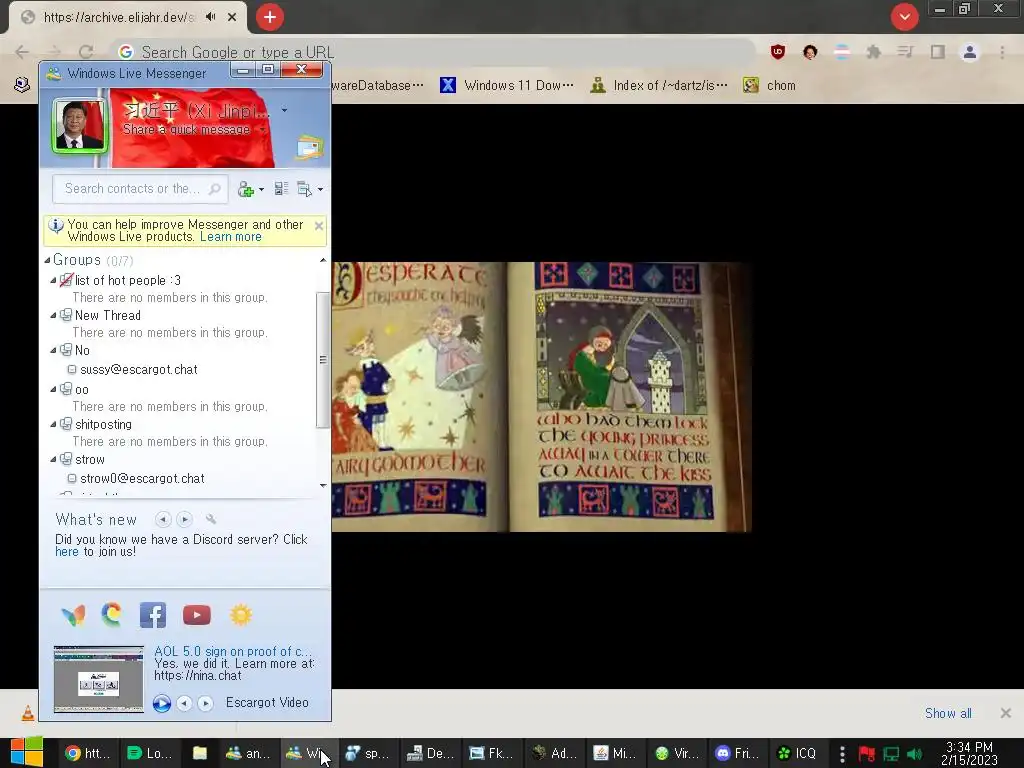Viewport: 1024px width, 768px height.
Task: Click the Search Google or type a URL bar
Action: pos(434,52)
